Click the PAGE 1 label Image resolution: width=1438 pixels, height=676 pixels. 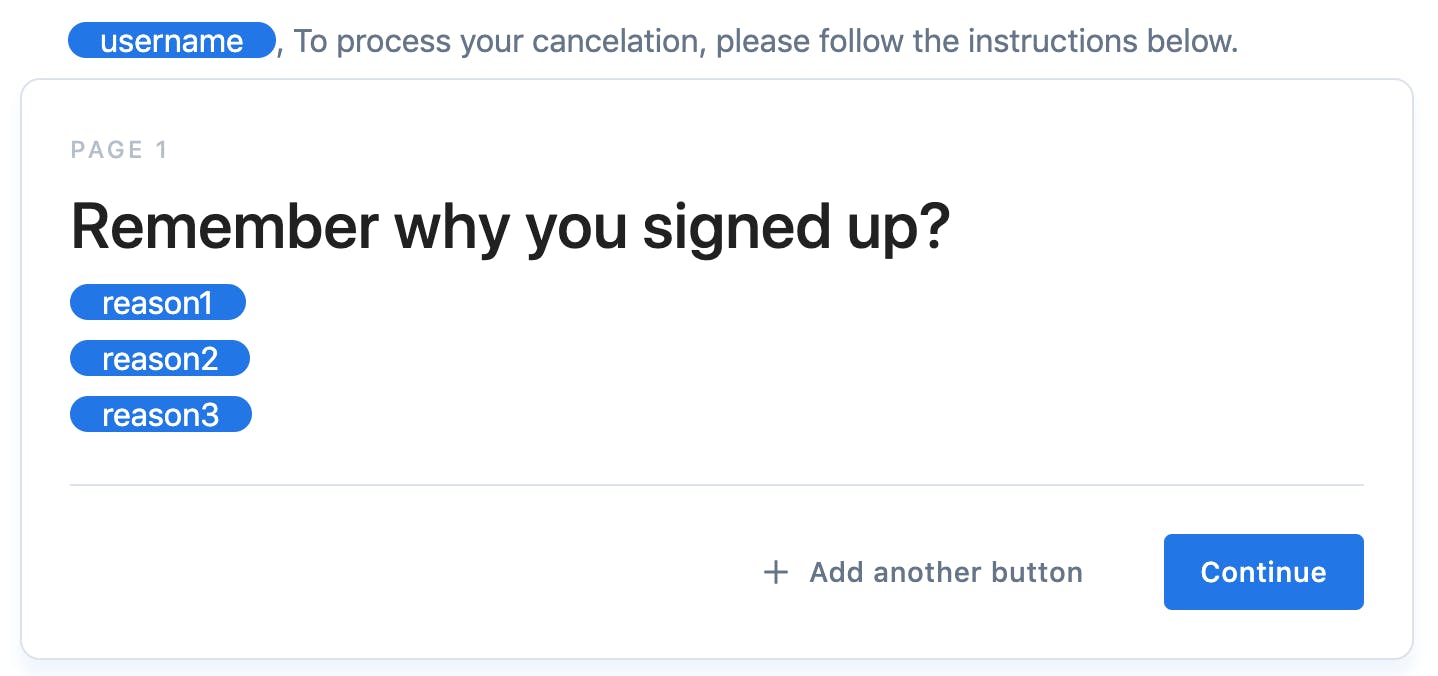pos(119,150)
